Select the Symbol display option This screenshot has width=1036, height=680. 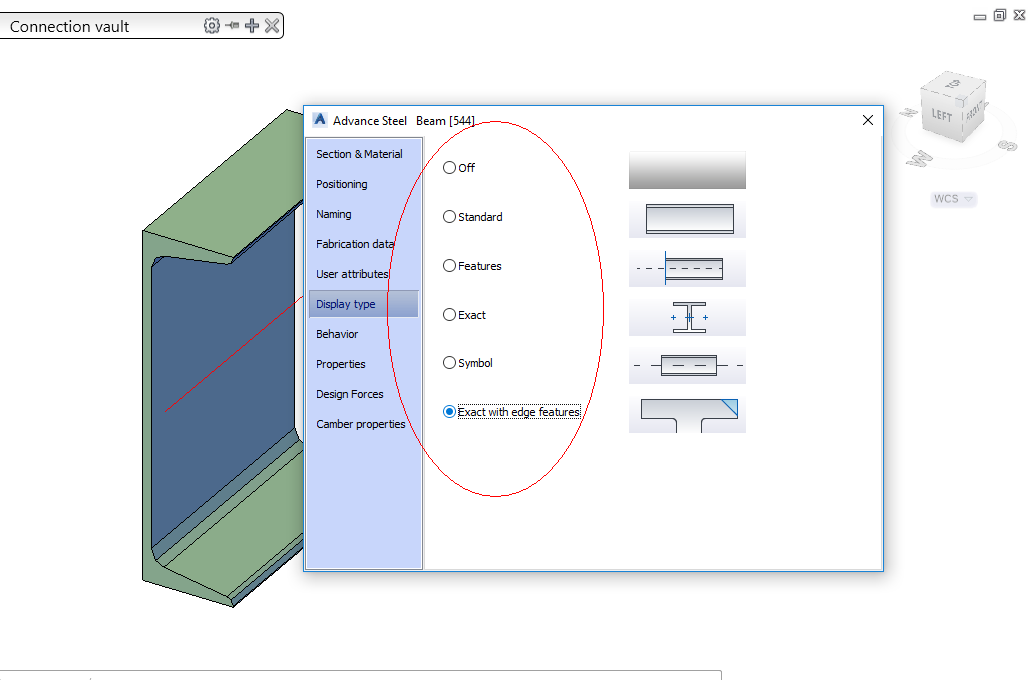point(449,362)
